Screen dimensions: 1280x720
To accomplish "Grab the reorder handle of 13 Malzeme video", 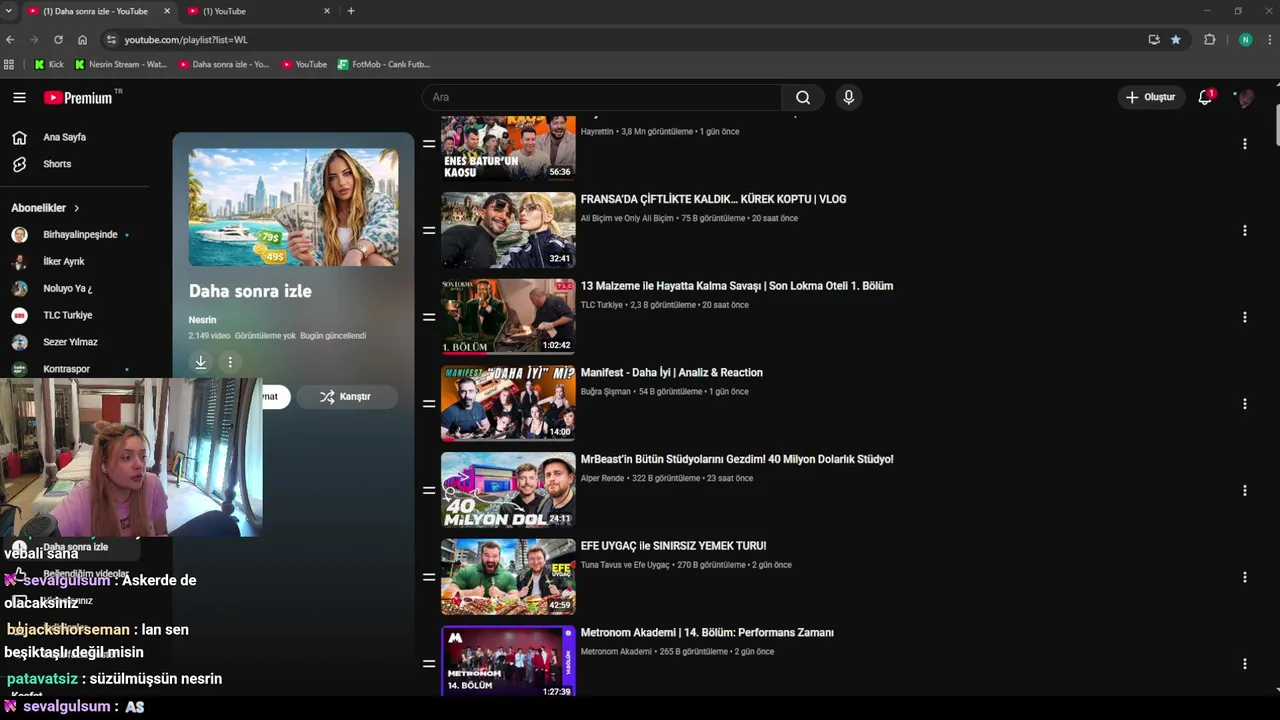I will click(428, 317).
